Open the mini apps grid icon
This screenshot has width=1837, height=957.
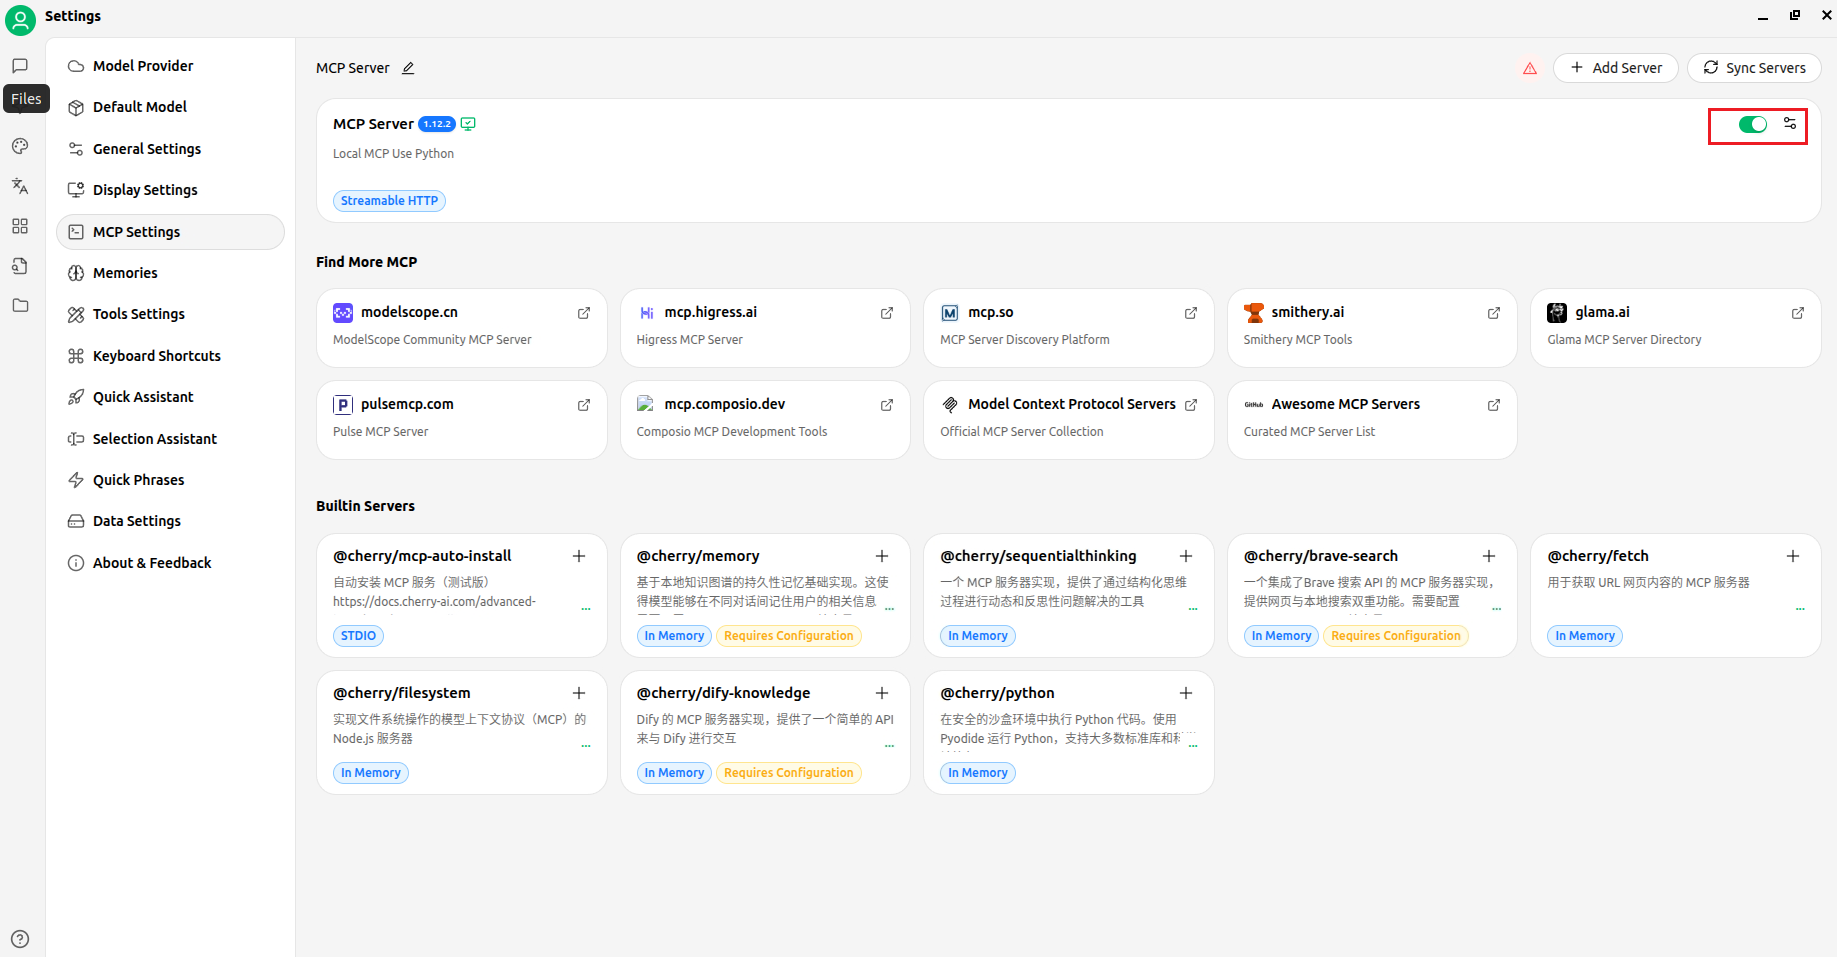pyautogui.click(x=20, y=226)
